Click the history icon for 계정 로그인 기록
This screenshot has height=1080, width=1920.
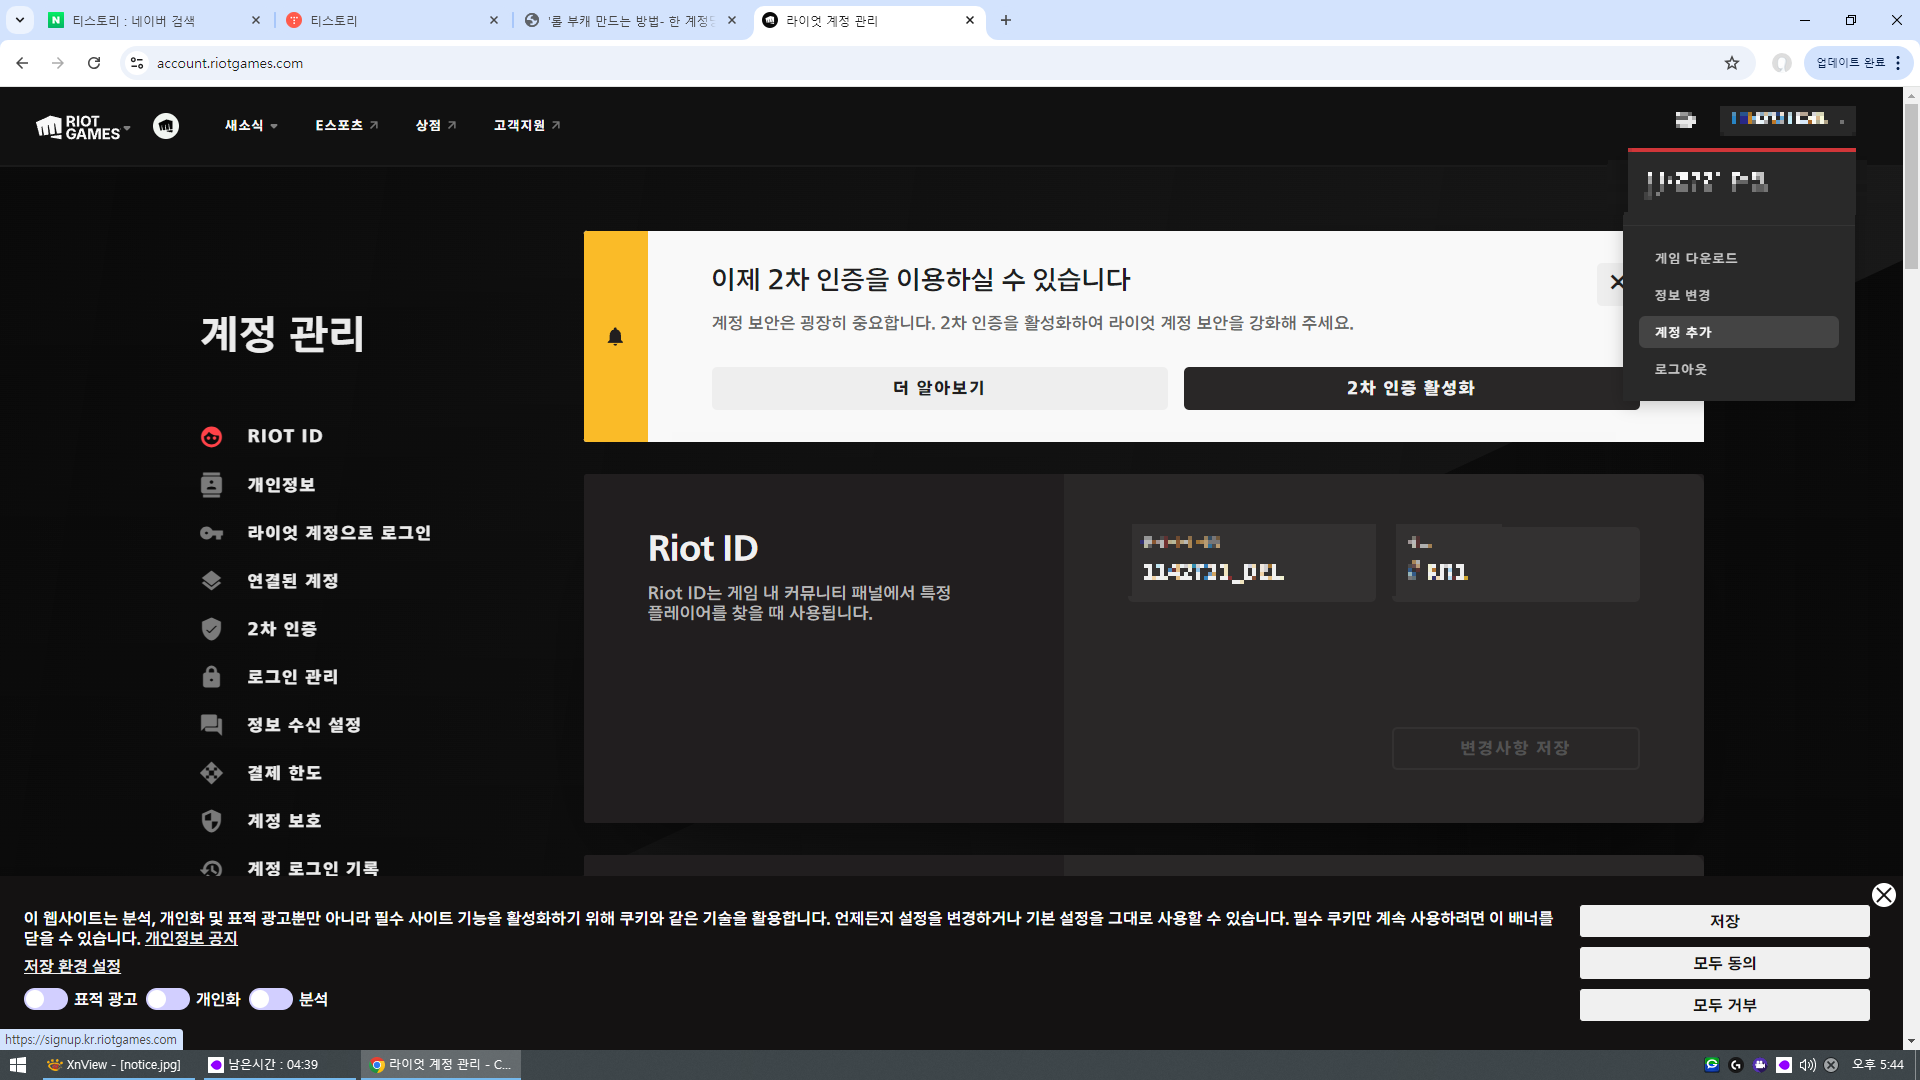(x=211, y=868)
